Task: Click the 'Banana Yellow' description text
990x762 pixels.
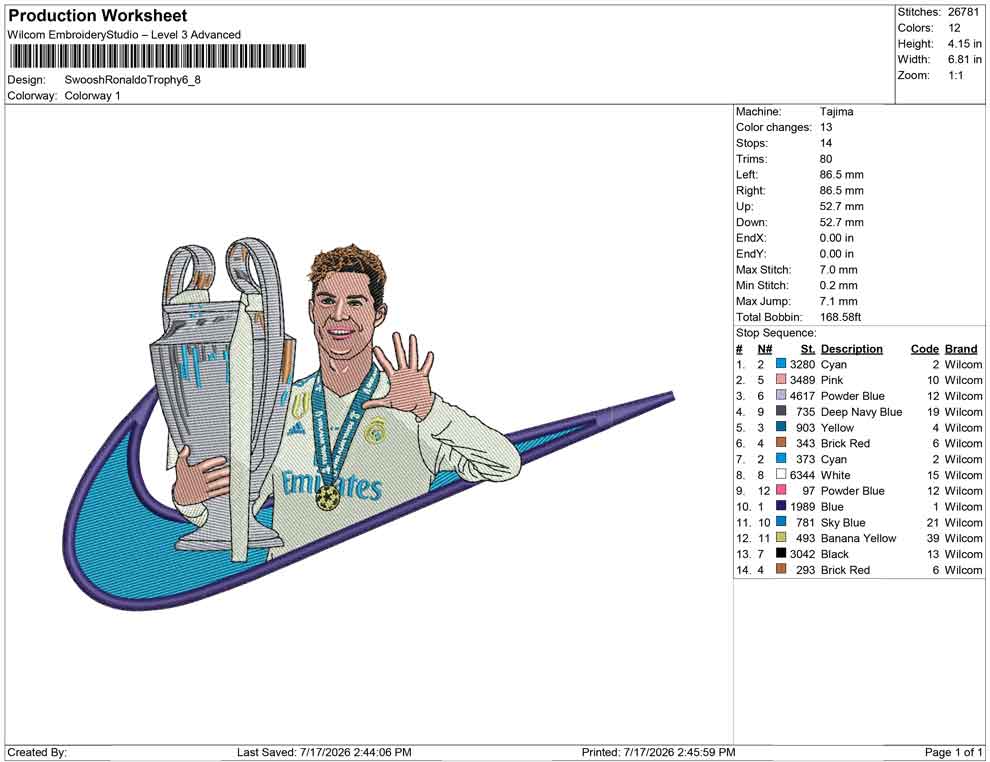Action: 858,538
